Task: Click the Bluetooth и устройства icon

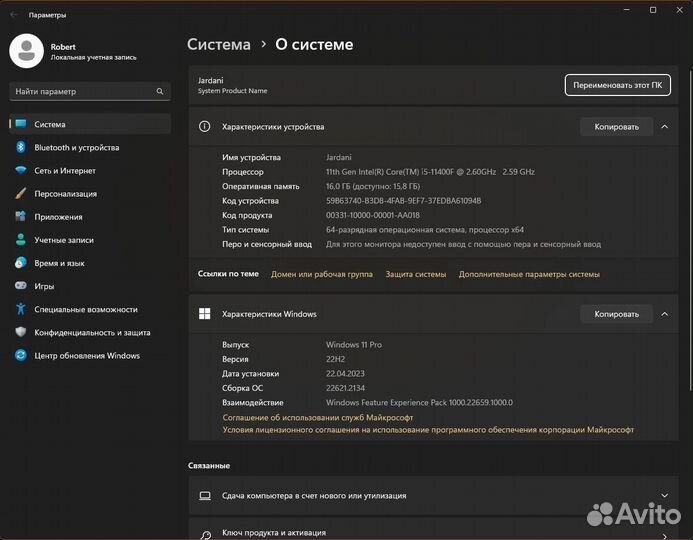Action: pos(21,147)
